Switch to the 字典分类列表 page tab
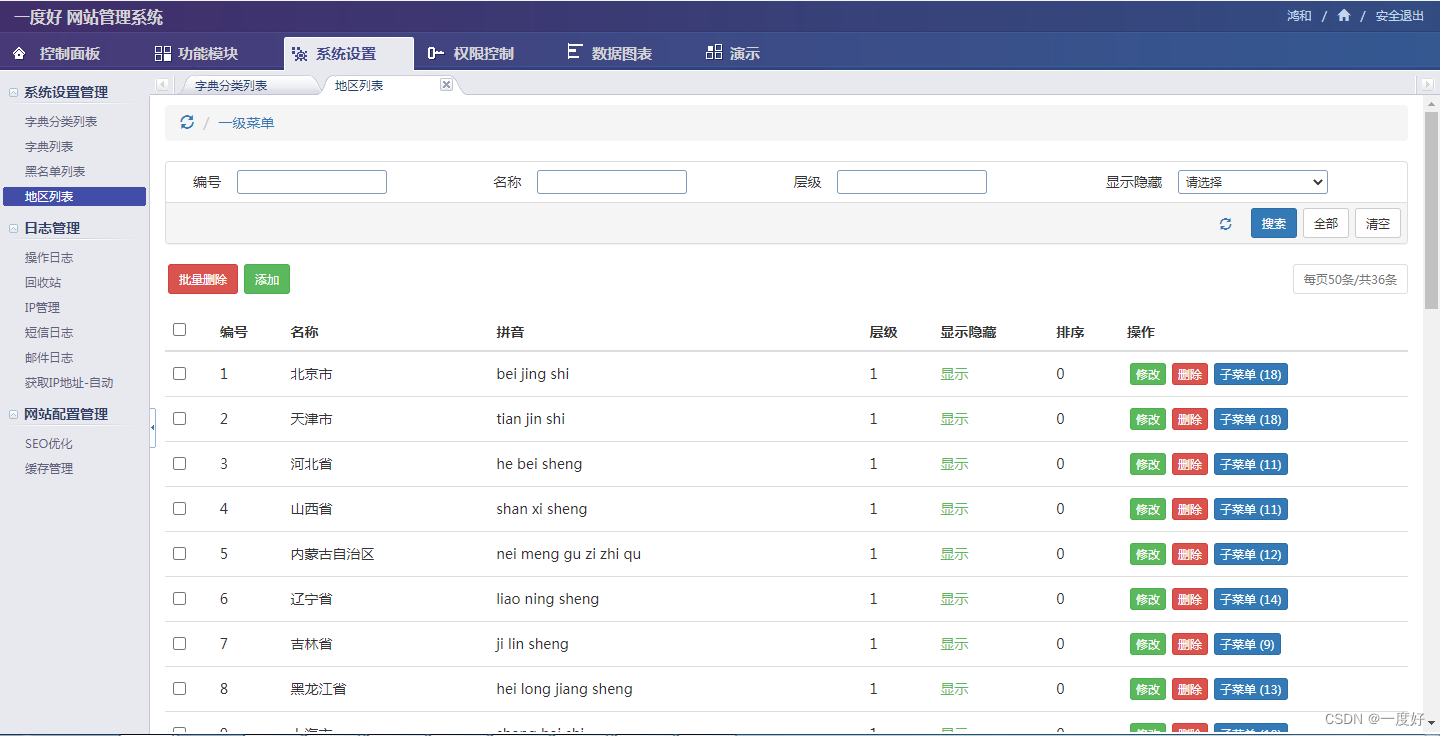 [231, 86]
